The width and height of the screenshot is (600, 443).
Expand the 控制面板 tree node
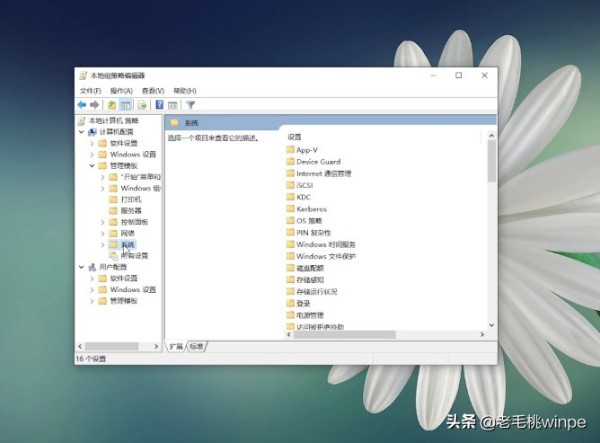click(103, 222)
